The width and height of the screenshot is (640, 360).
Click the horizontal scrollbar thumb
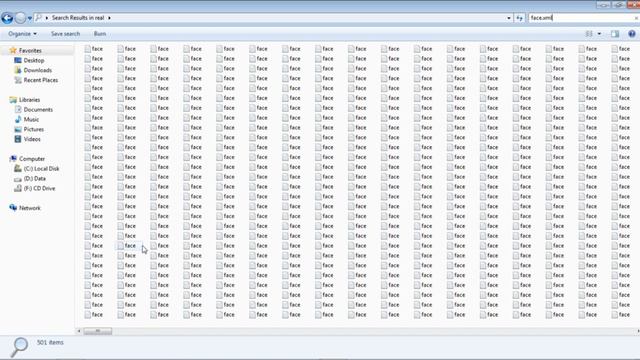point(98,331)
